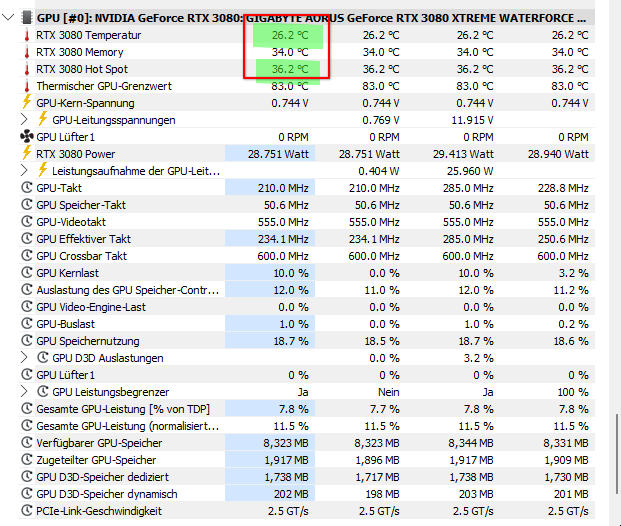Click lightning icon of RTX 3080 Power
The image size is (621, 526).
(27, 153)
